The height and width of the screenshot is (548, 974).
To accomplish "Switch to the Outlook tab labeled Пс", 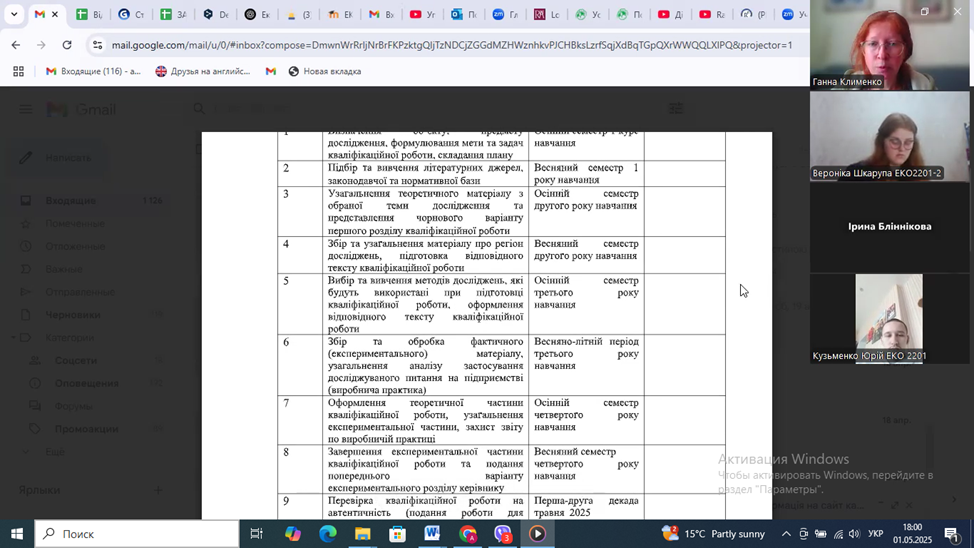I will [464, 14].
